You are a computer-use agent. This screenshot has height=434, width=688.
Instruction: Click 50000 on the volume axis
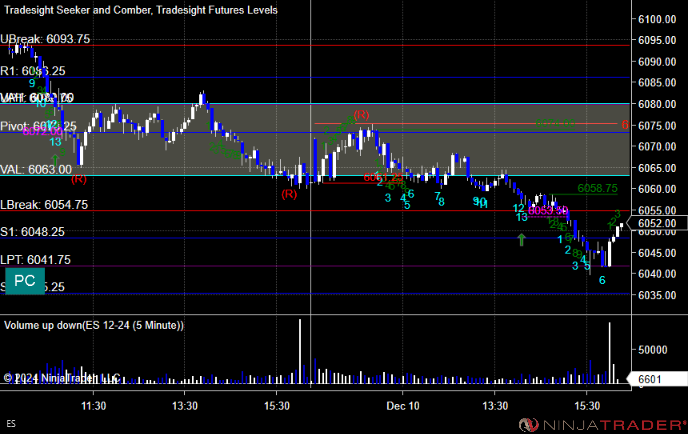(652, 350)
